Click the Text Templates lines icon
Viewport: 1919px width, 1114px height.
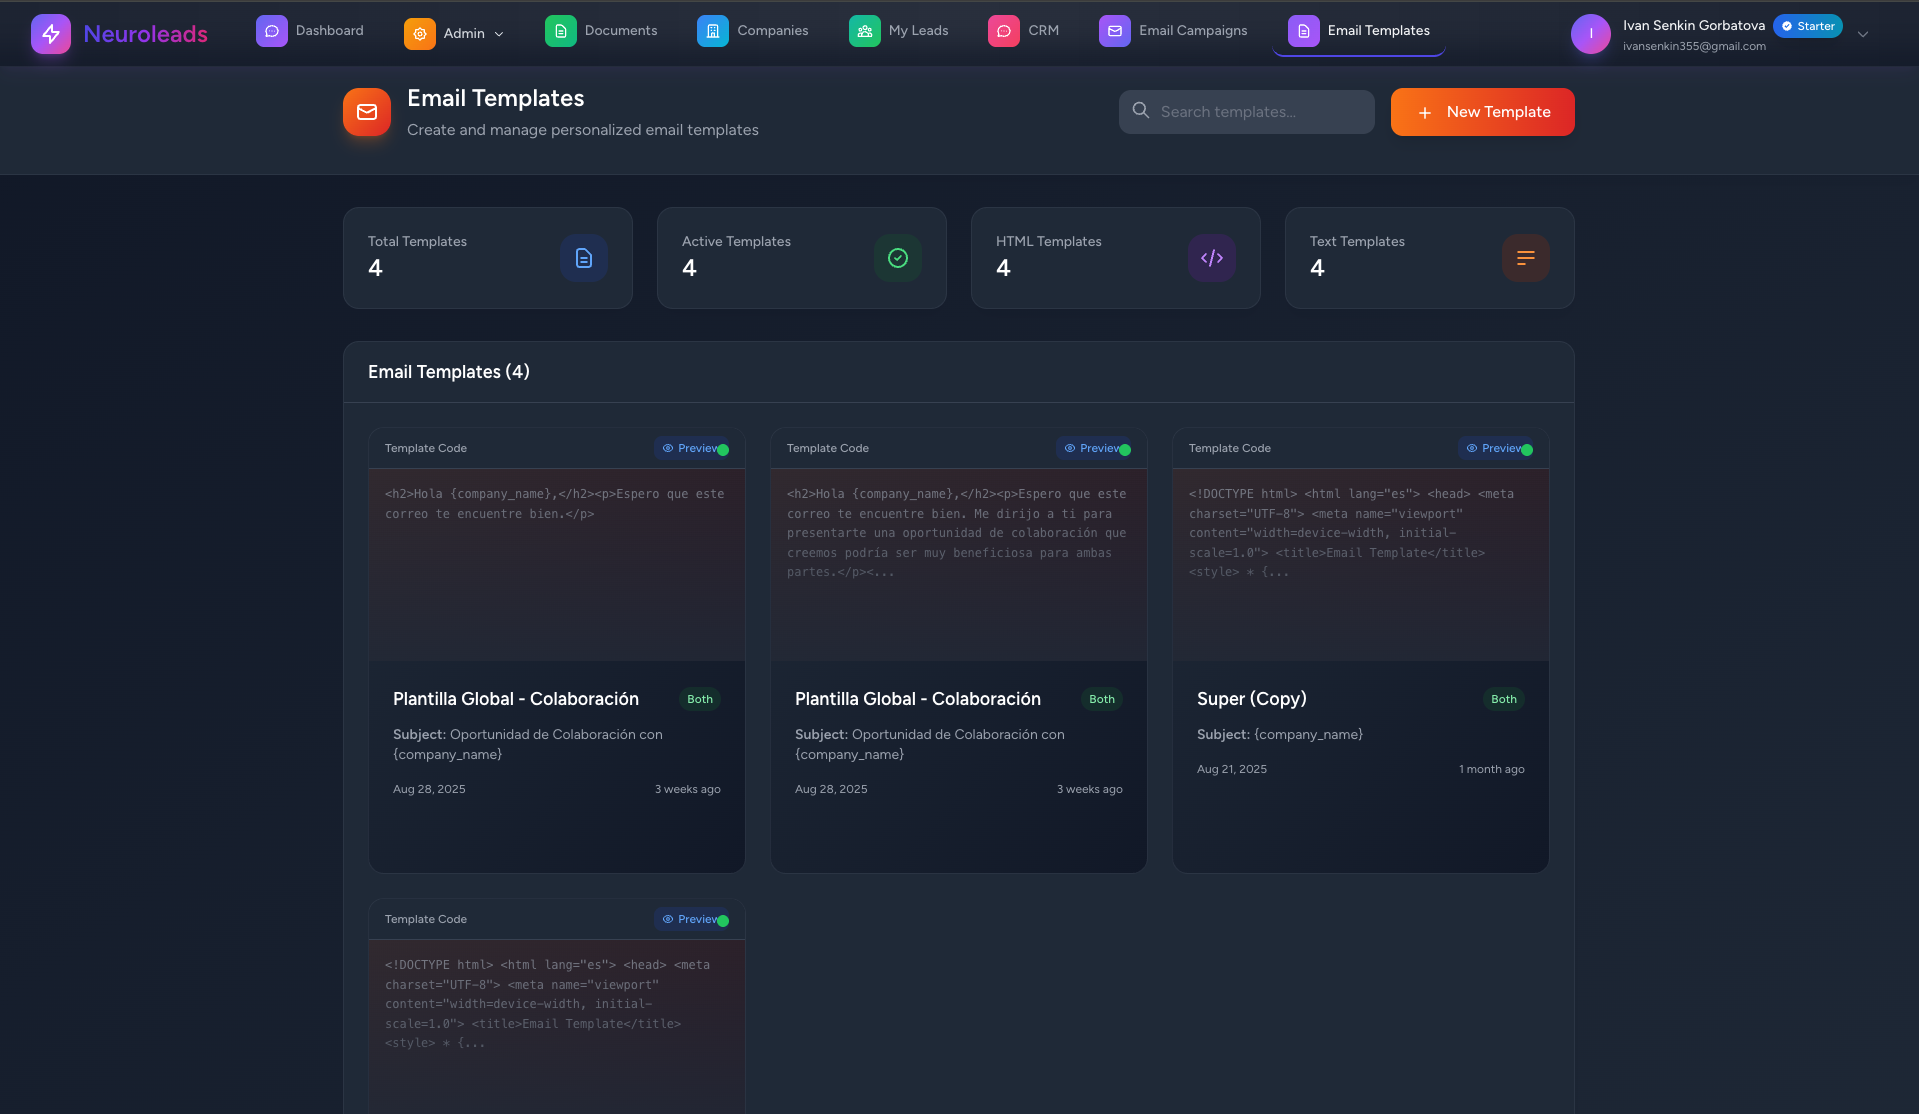pos(1526,258)
